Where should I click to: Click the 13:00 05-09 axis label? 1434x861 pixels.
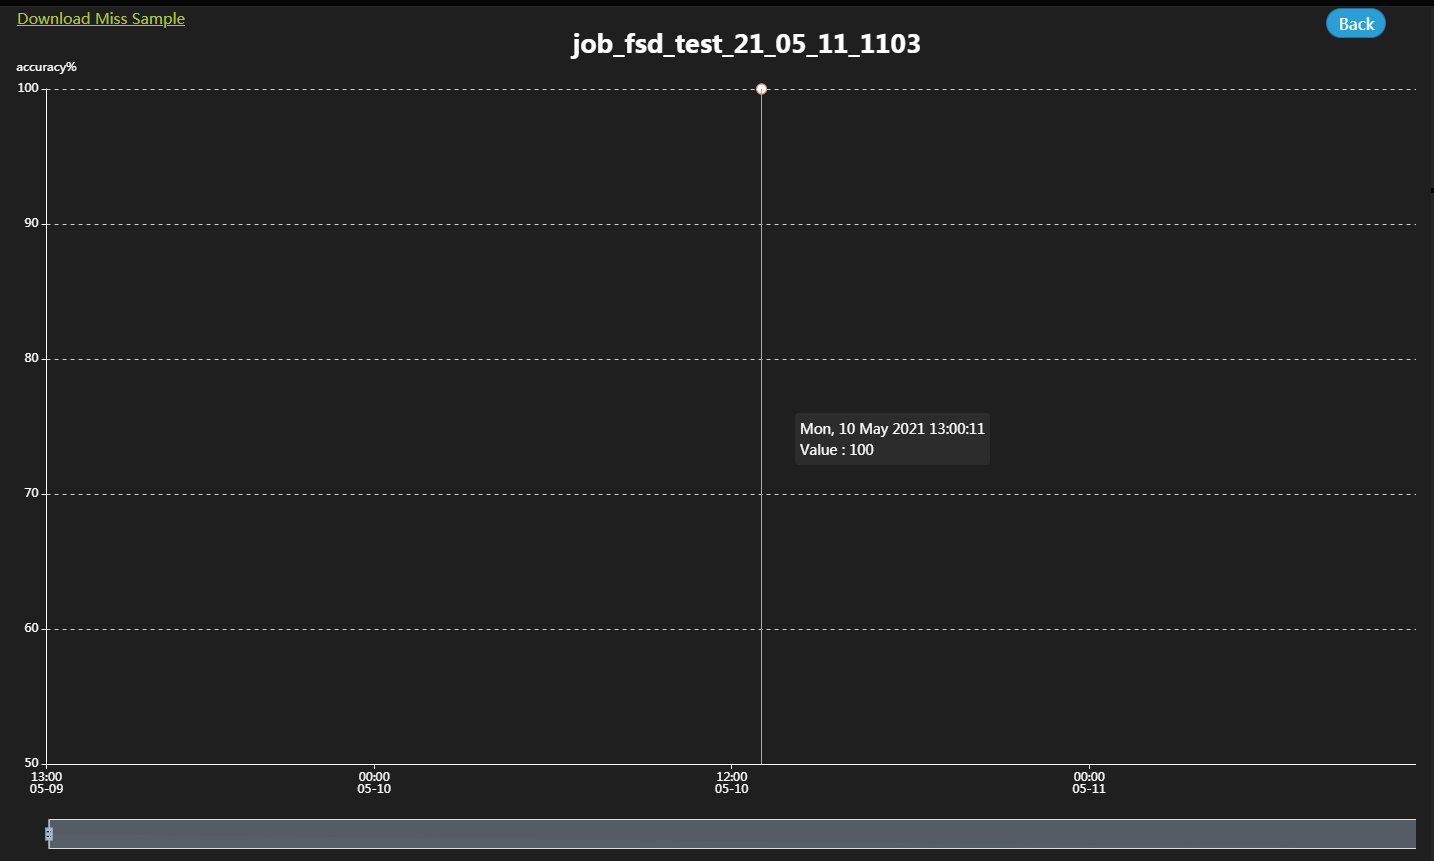tap(46, 783)
